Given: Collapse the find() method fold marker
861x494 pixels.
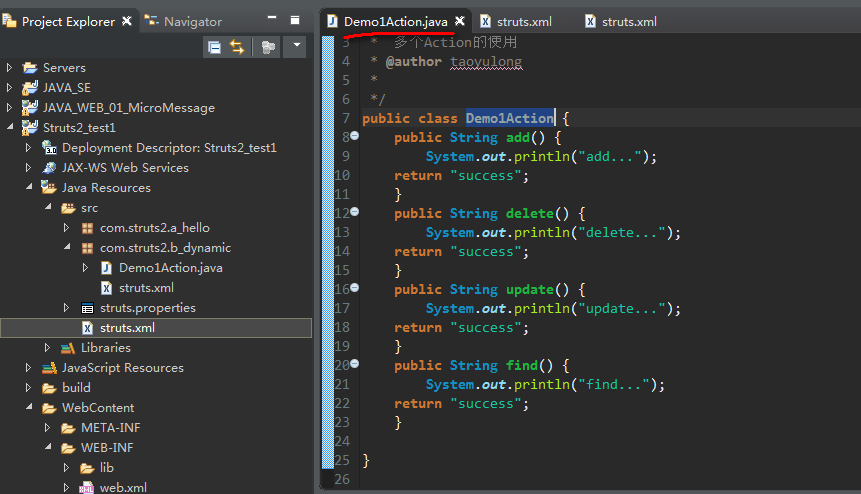Looking at the screenshot, I should (354, 364).
